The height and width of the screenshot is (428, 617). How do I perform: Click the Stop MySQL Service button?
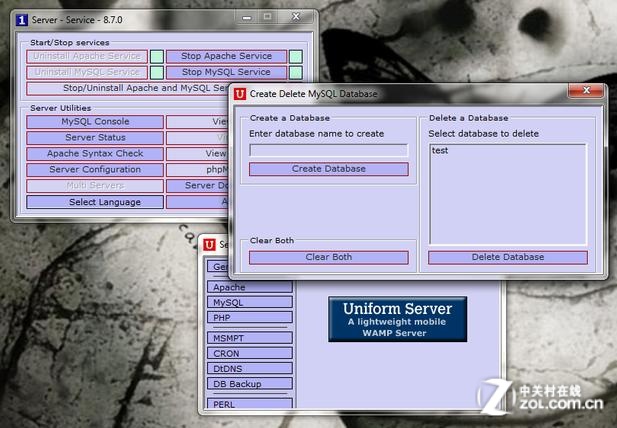226,72
